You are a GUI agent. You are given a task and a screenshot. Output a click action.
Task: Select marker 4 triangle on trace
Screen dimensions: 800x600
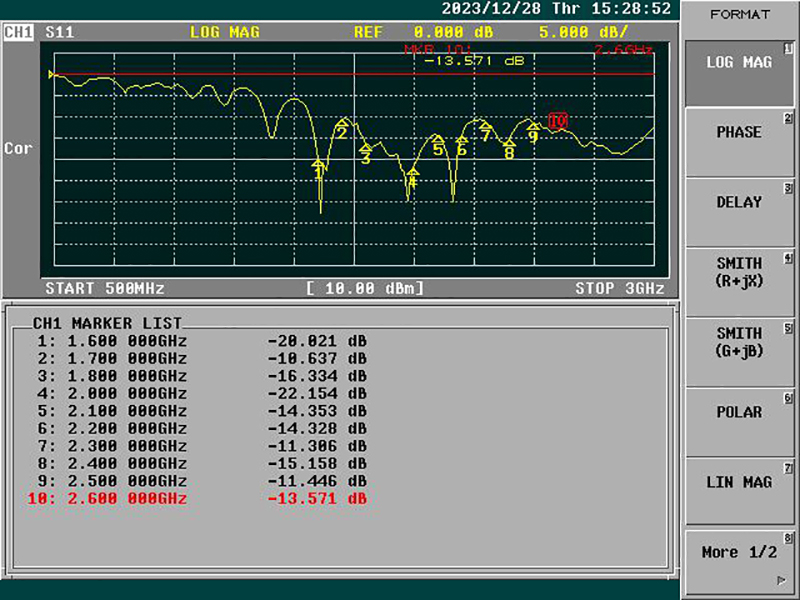click(x=413, y=172)
